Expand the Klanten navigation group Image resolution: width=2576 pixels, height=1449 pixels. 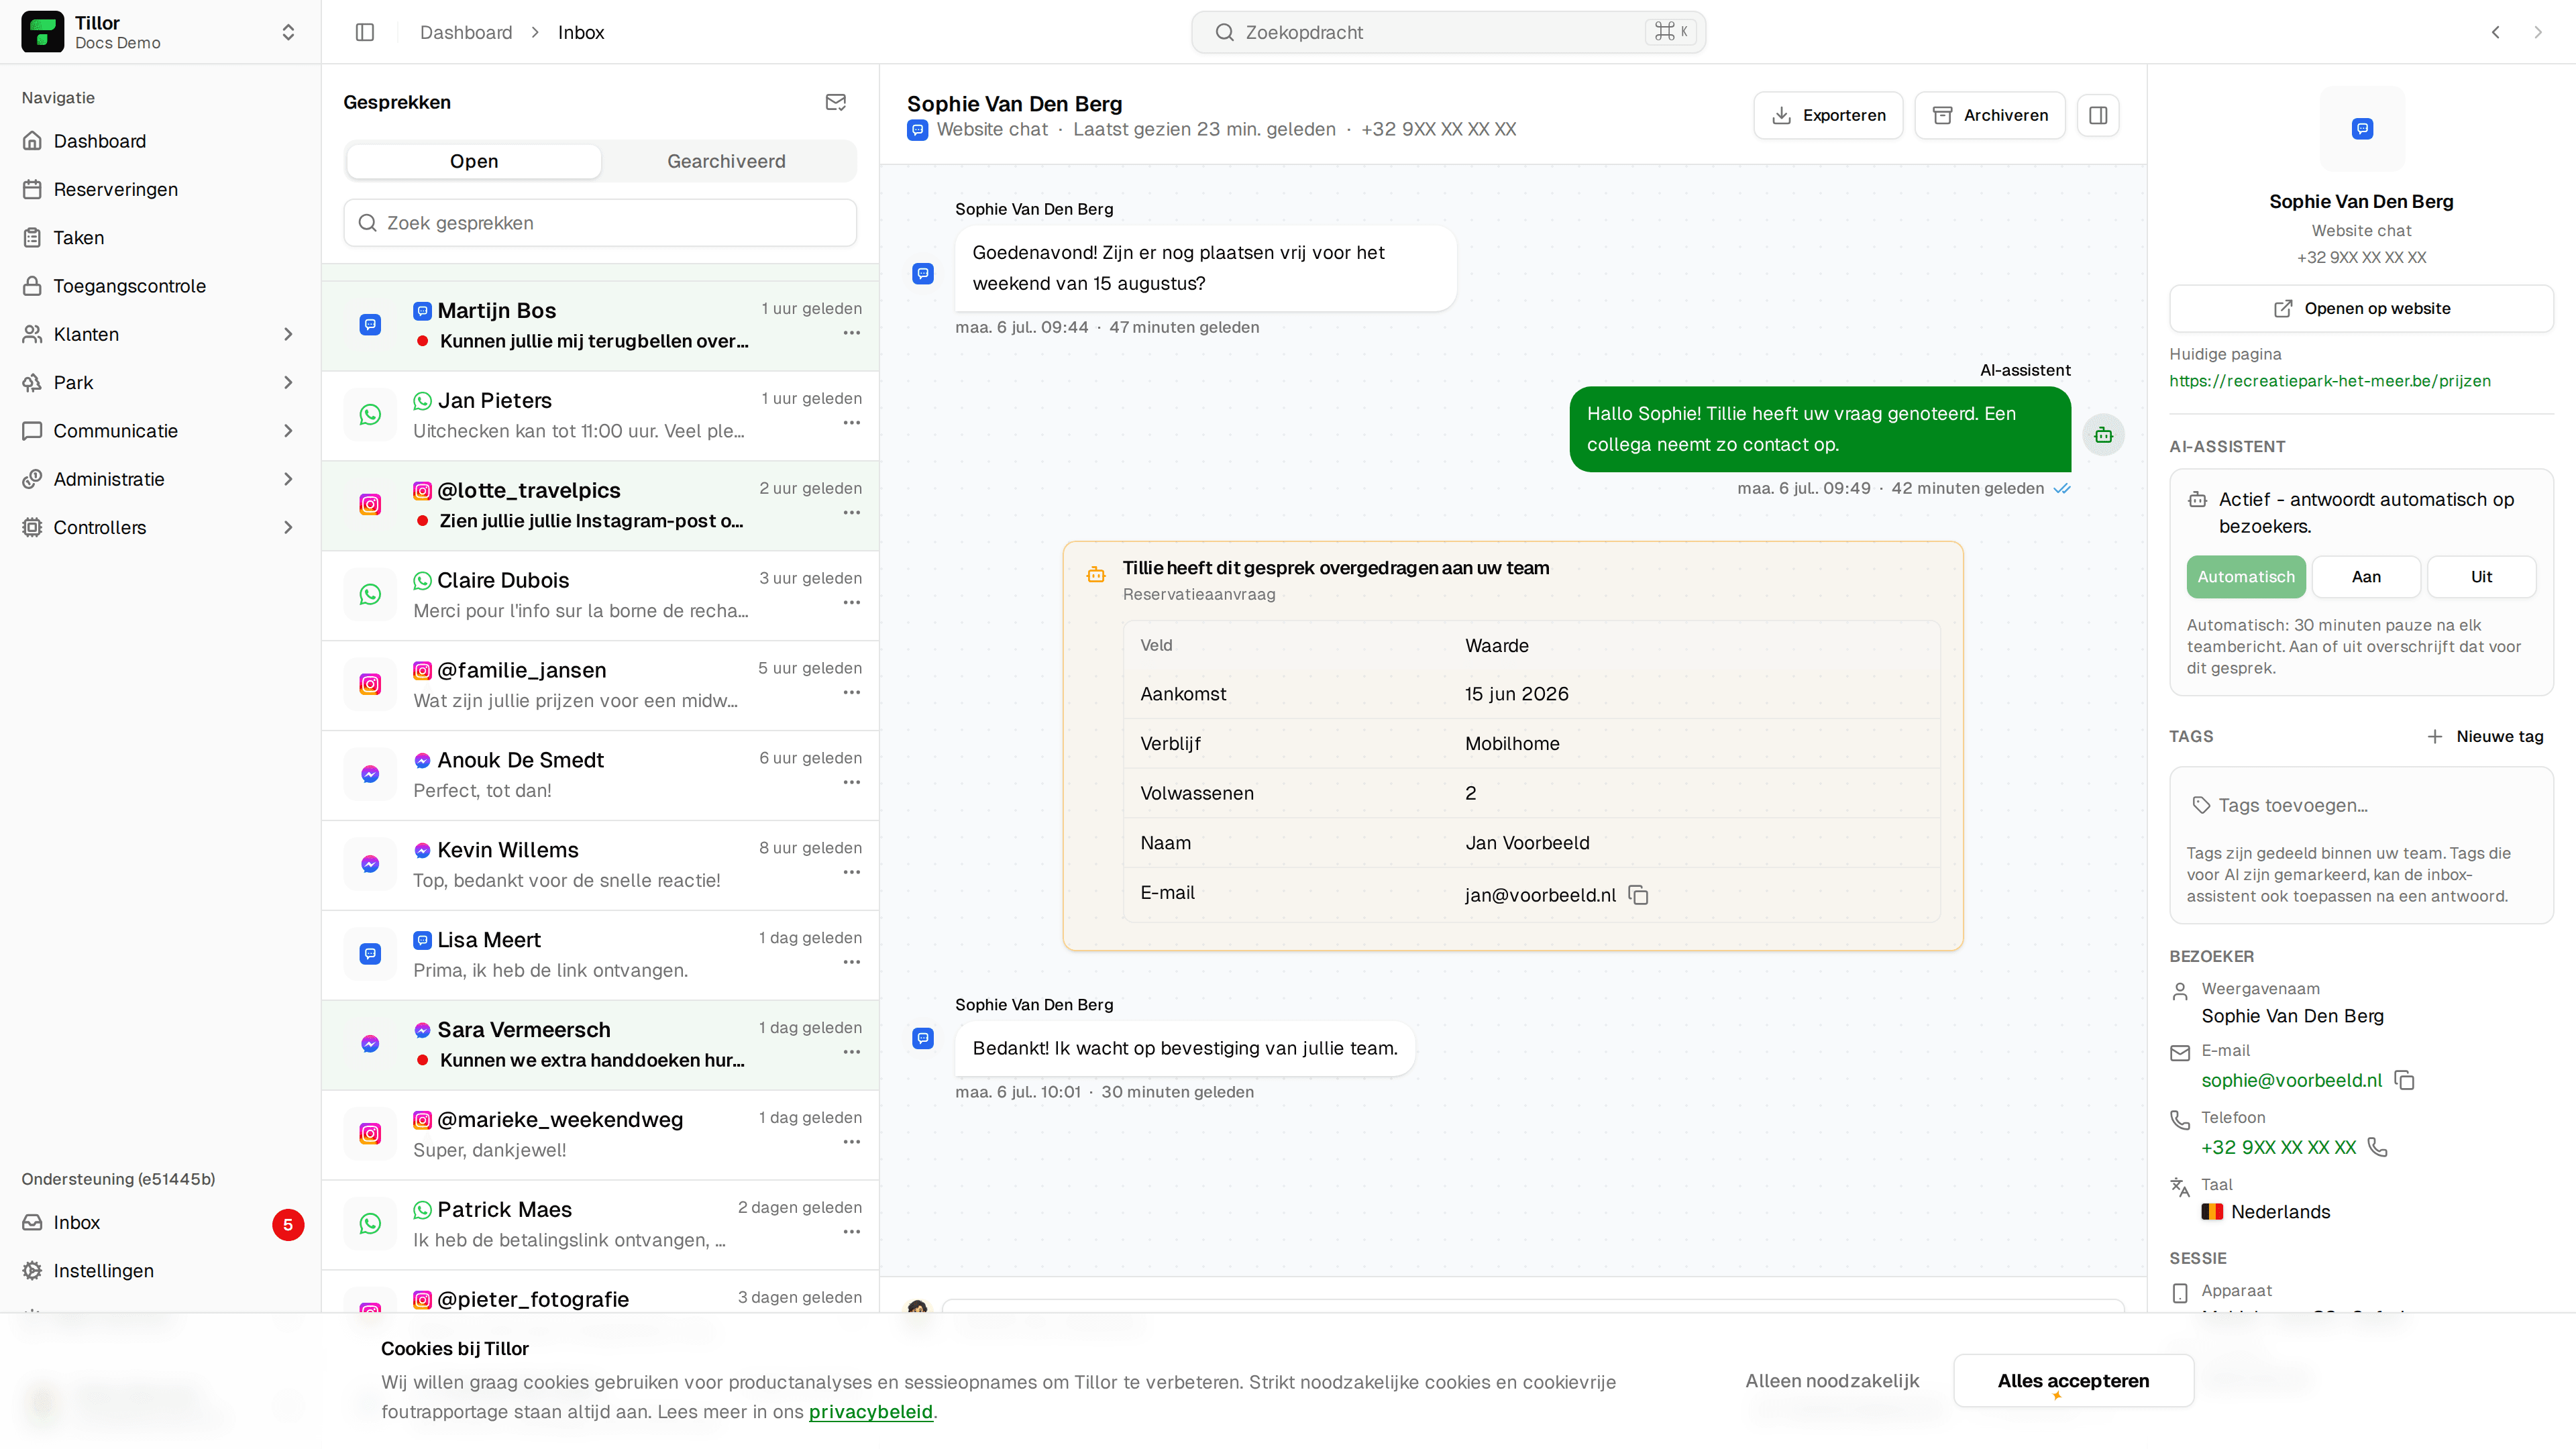coord(160,334)
